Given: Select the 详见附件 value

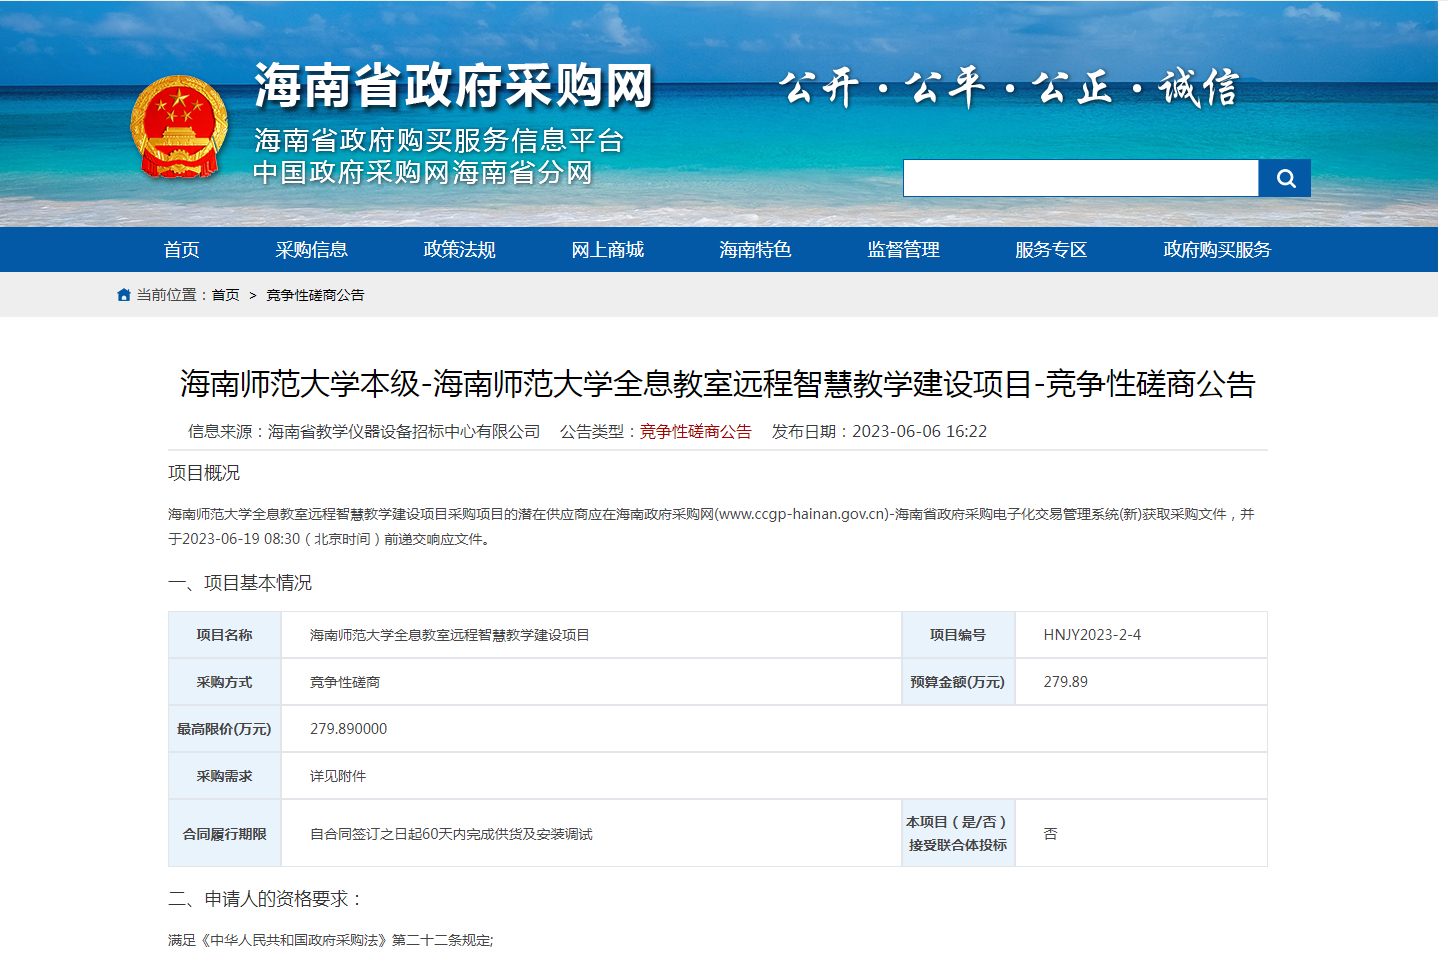Looking at the screenshot, I should pyautogui.click(x=338, y=776).
